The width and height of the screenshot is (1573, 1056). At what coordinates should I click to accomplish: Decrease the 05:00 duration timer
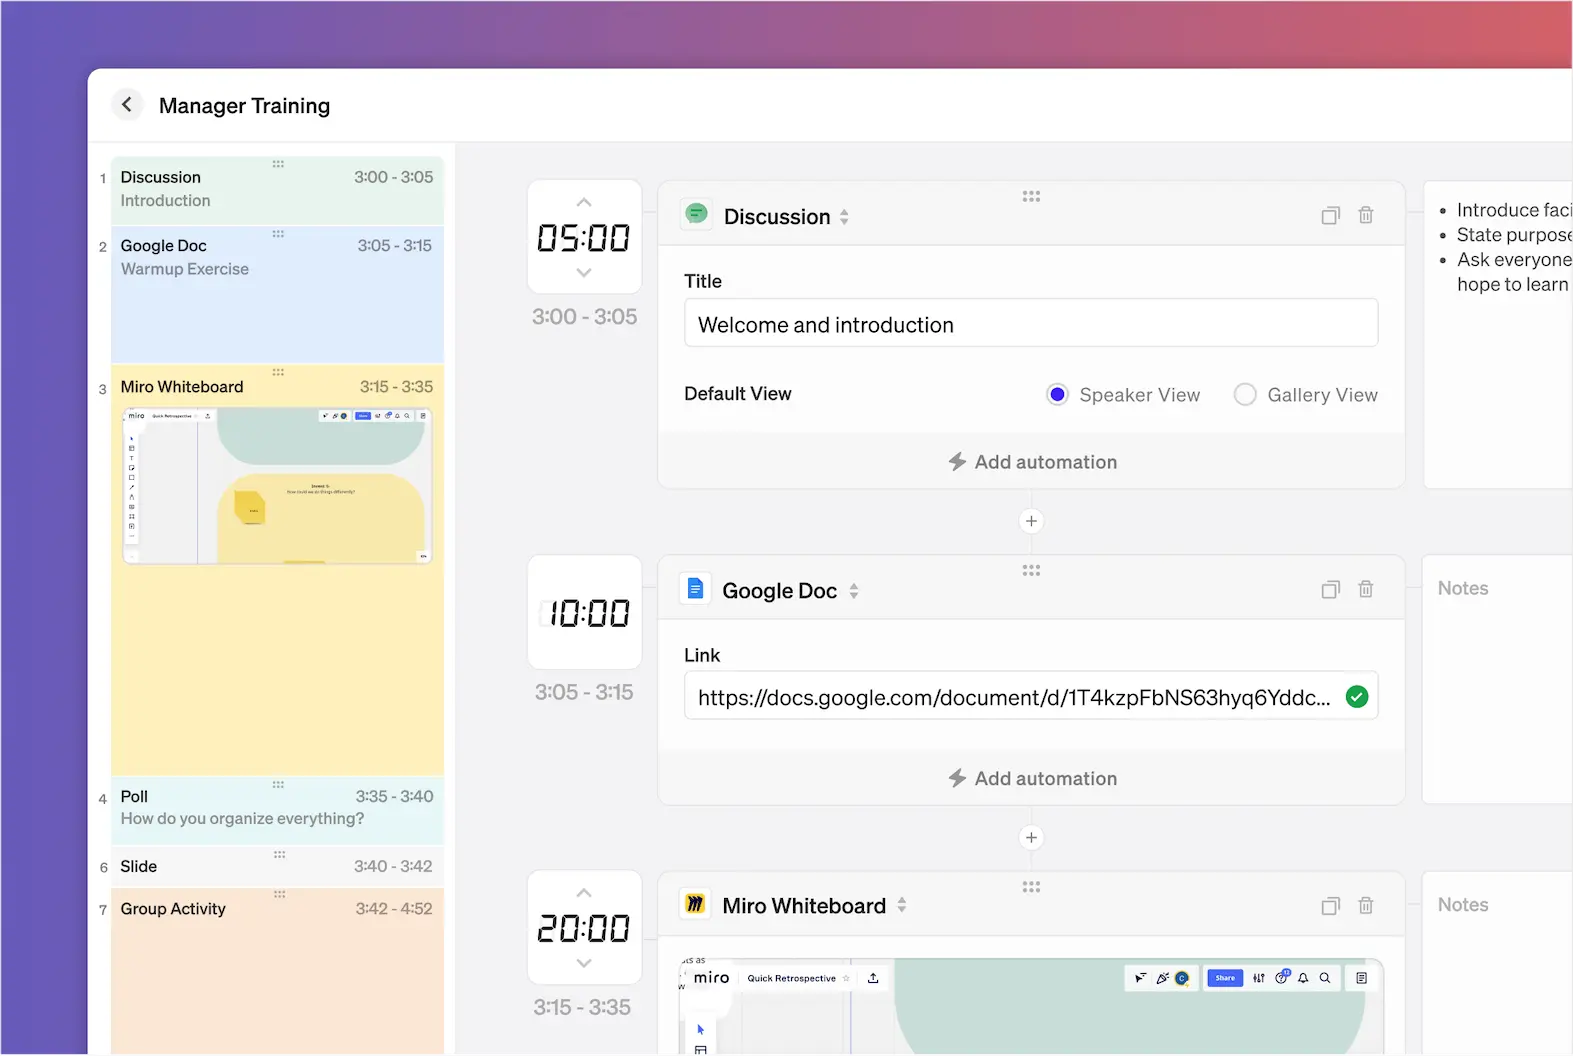click(x=584, y=272)
